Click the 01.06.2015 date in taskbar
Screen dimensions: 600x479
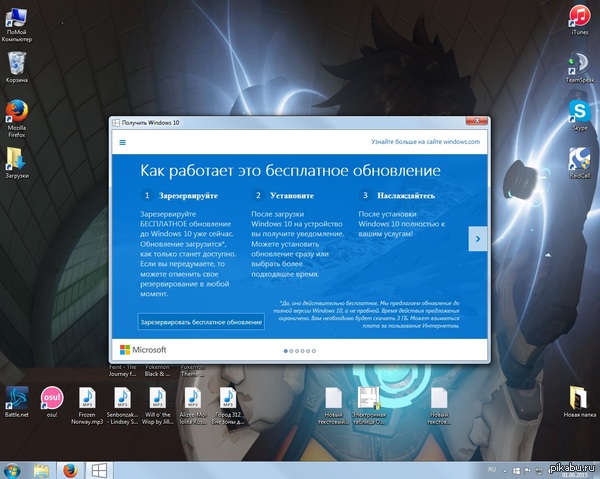pyautogui.click(x=574, y=475)
